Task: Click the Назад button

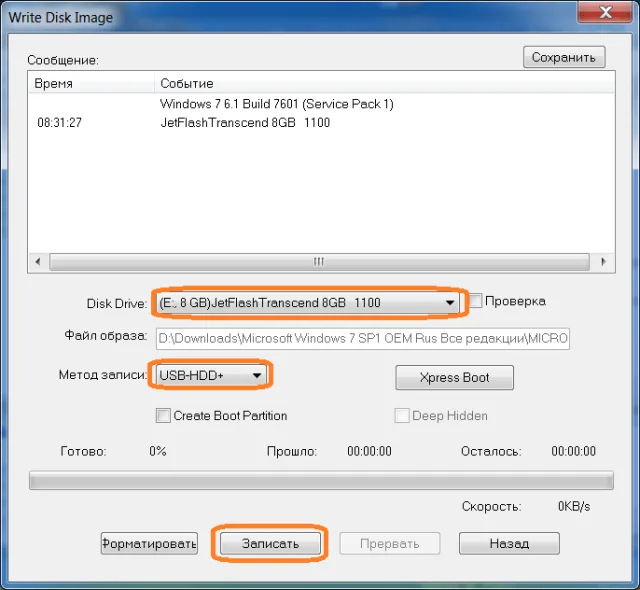Action: tap(509, 543)
